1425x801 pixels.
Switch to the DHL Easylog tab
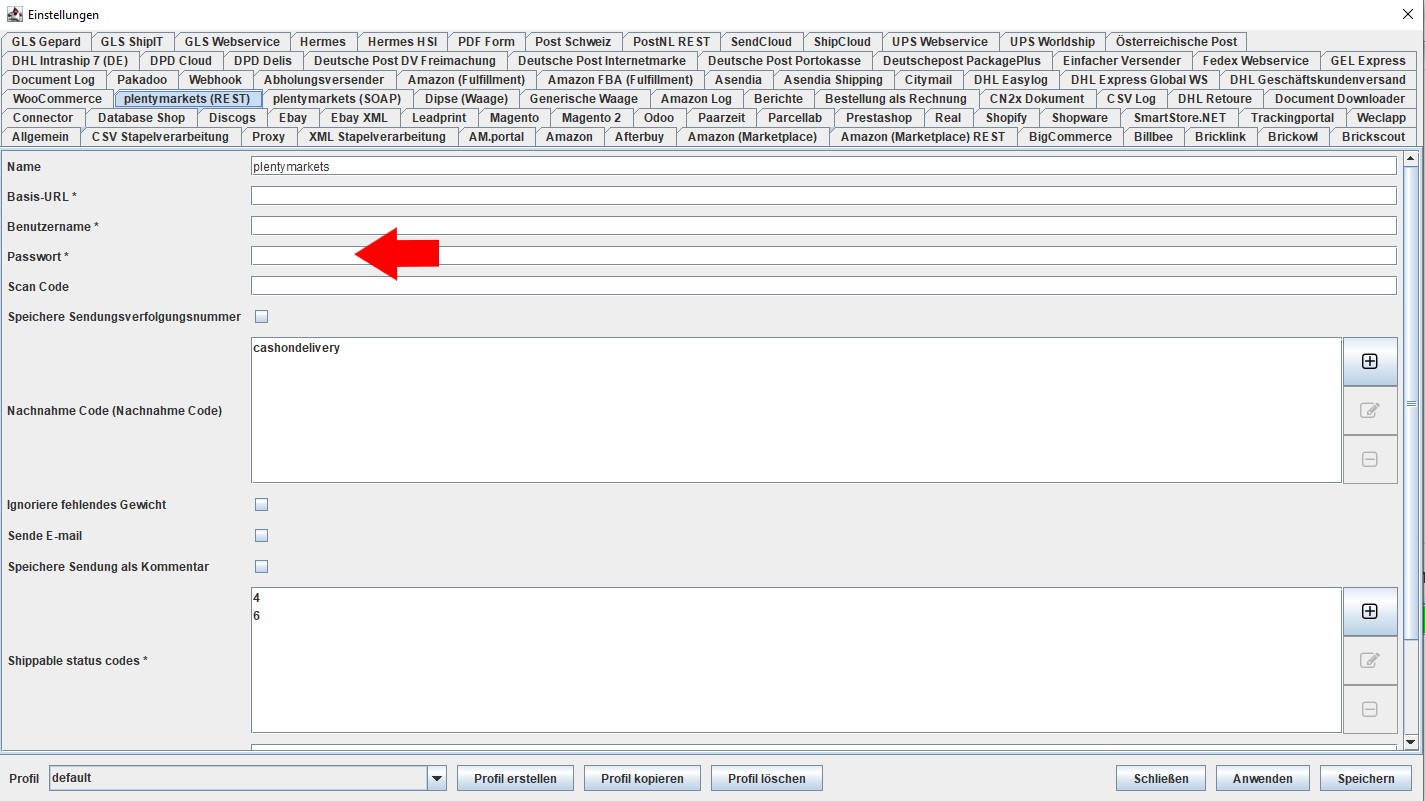[x=1011, y=80]
